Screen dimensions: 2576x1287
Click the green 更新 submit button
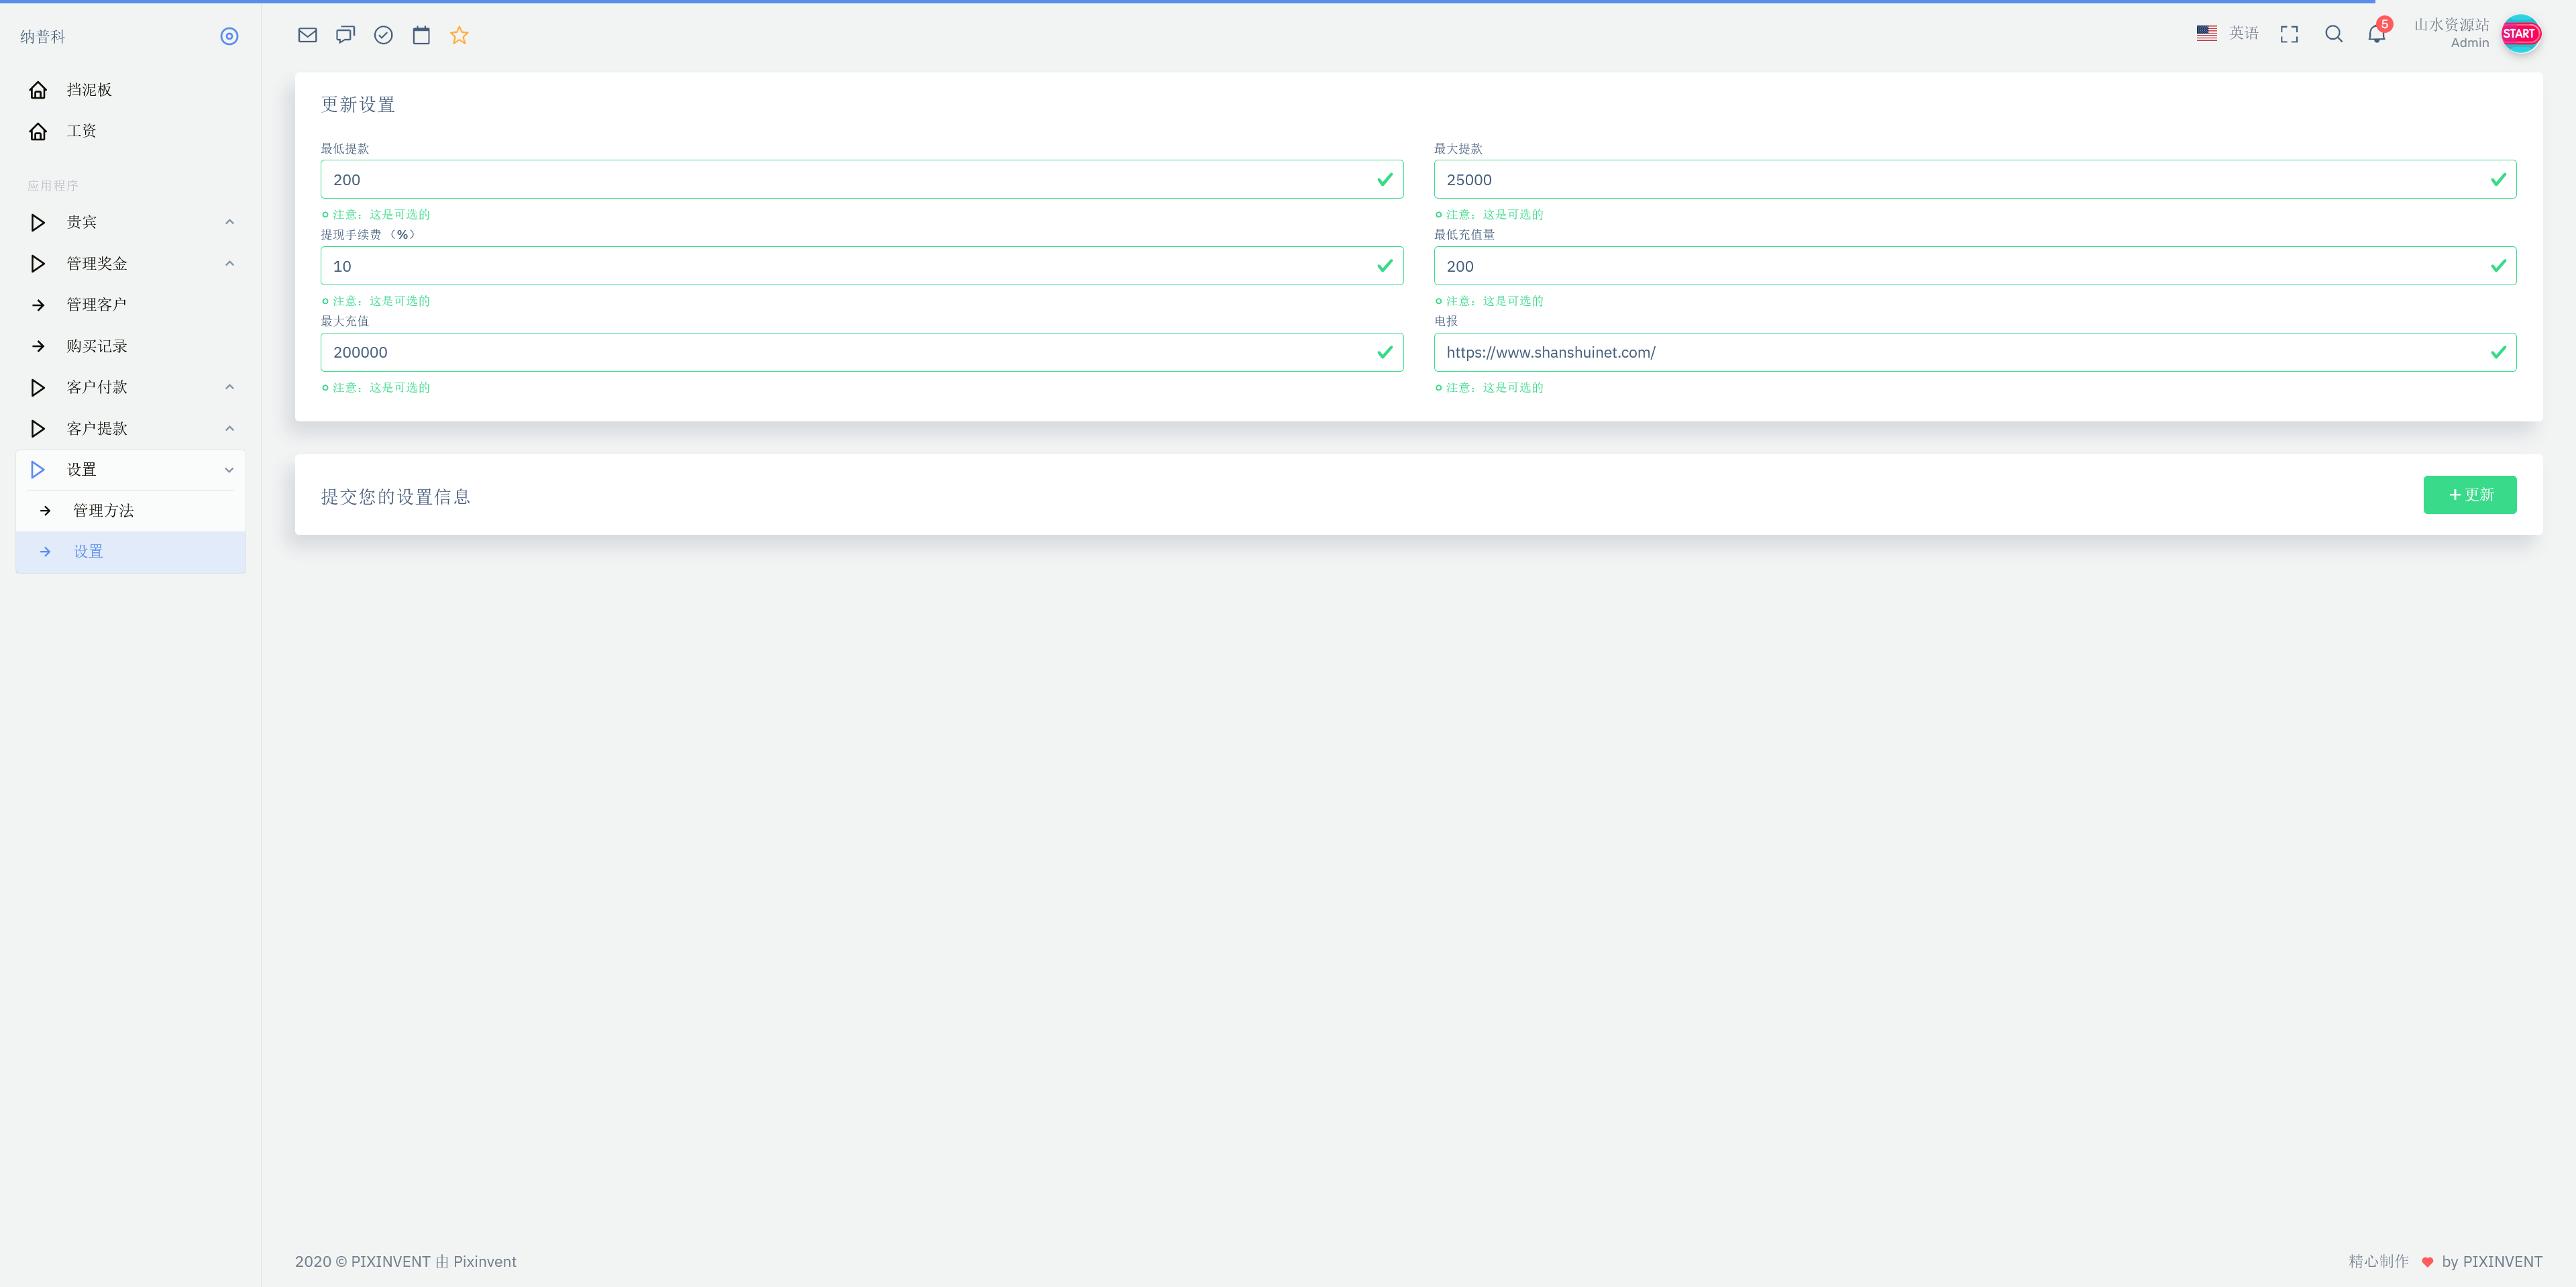pyautogui.click(x=2470, y=494)
